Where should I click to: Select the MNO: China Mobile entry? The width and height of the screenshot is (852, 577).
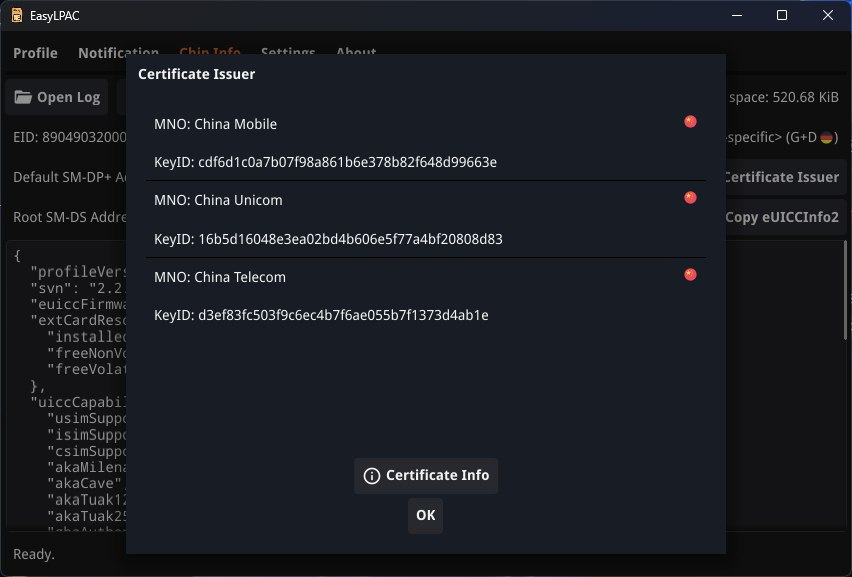coord(216,125)
